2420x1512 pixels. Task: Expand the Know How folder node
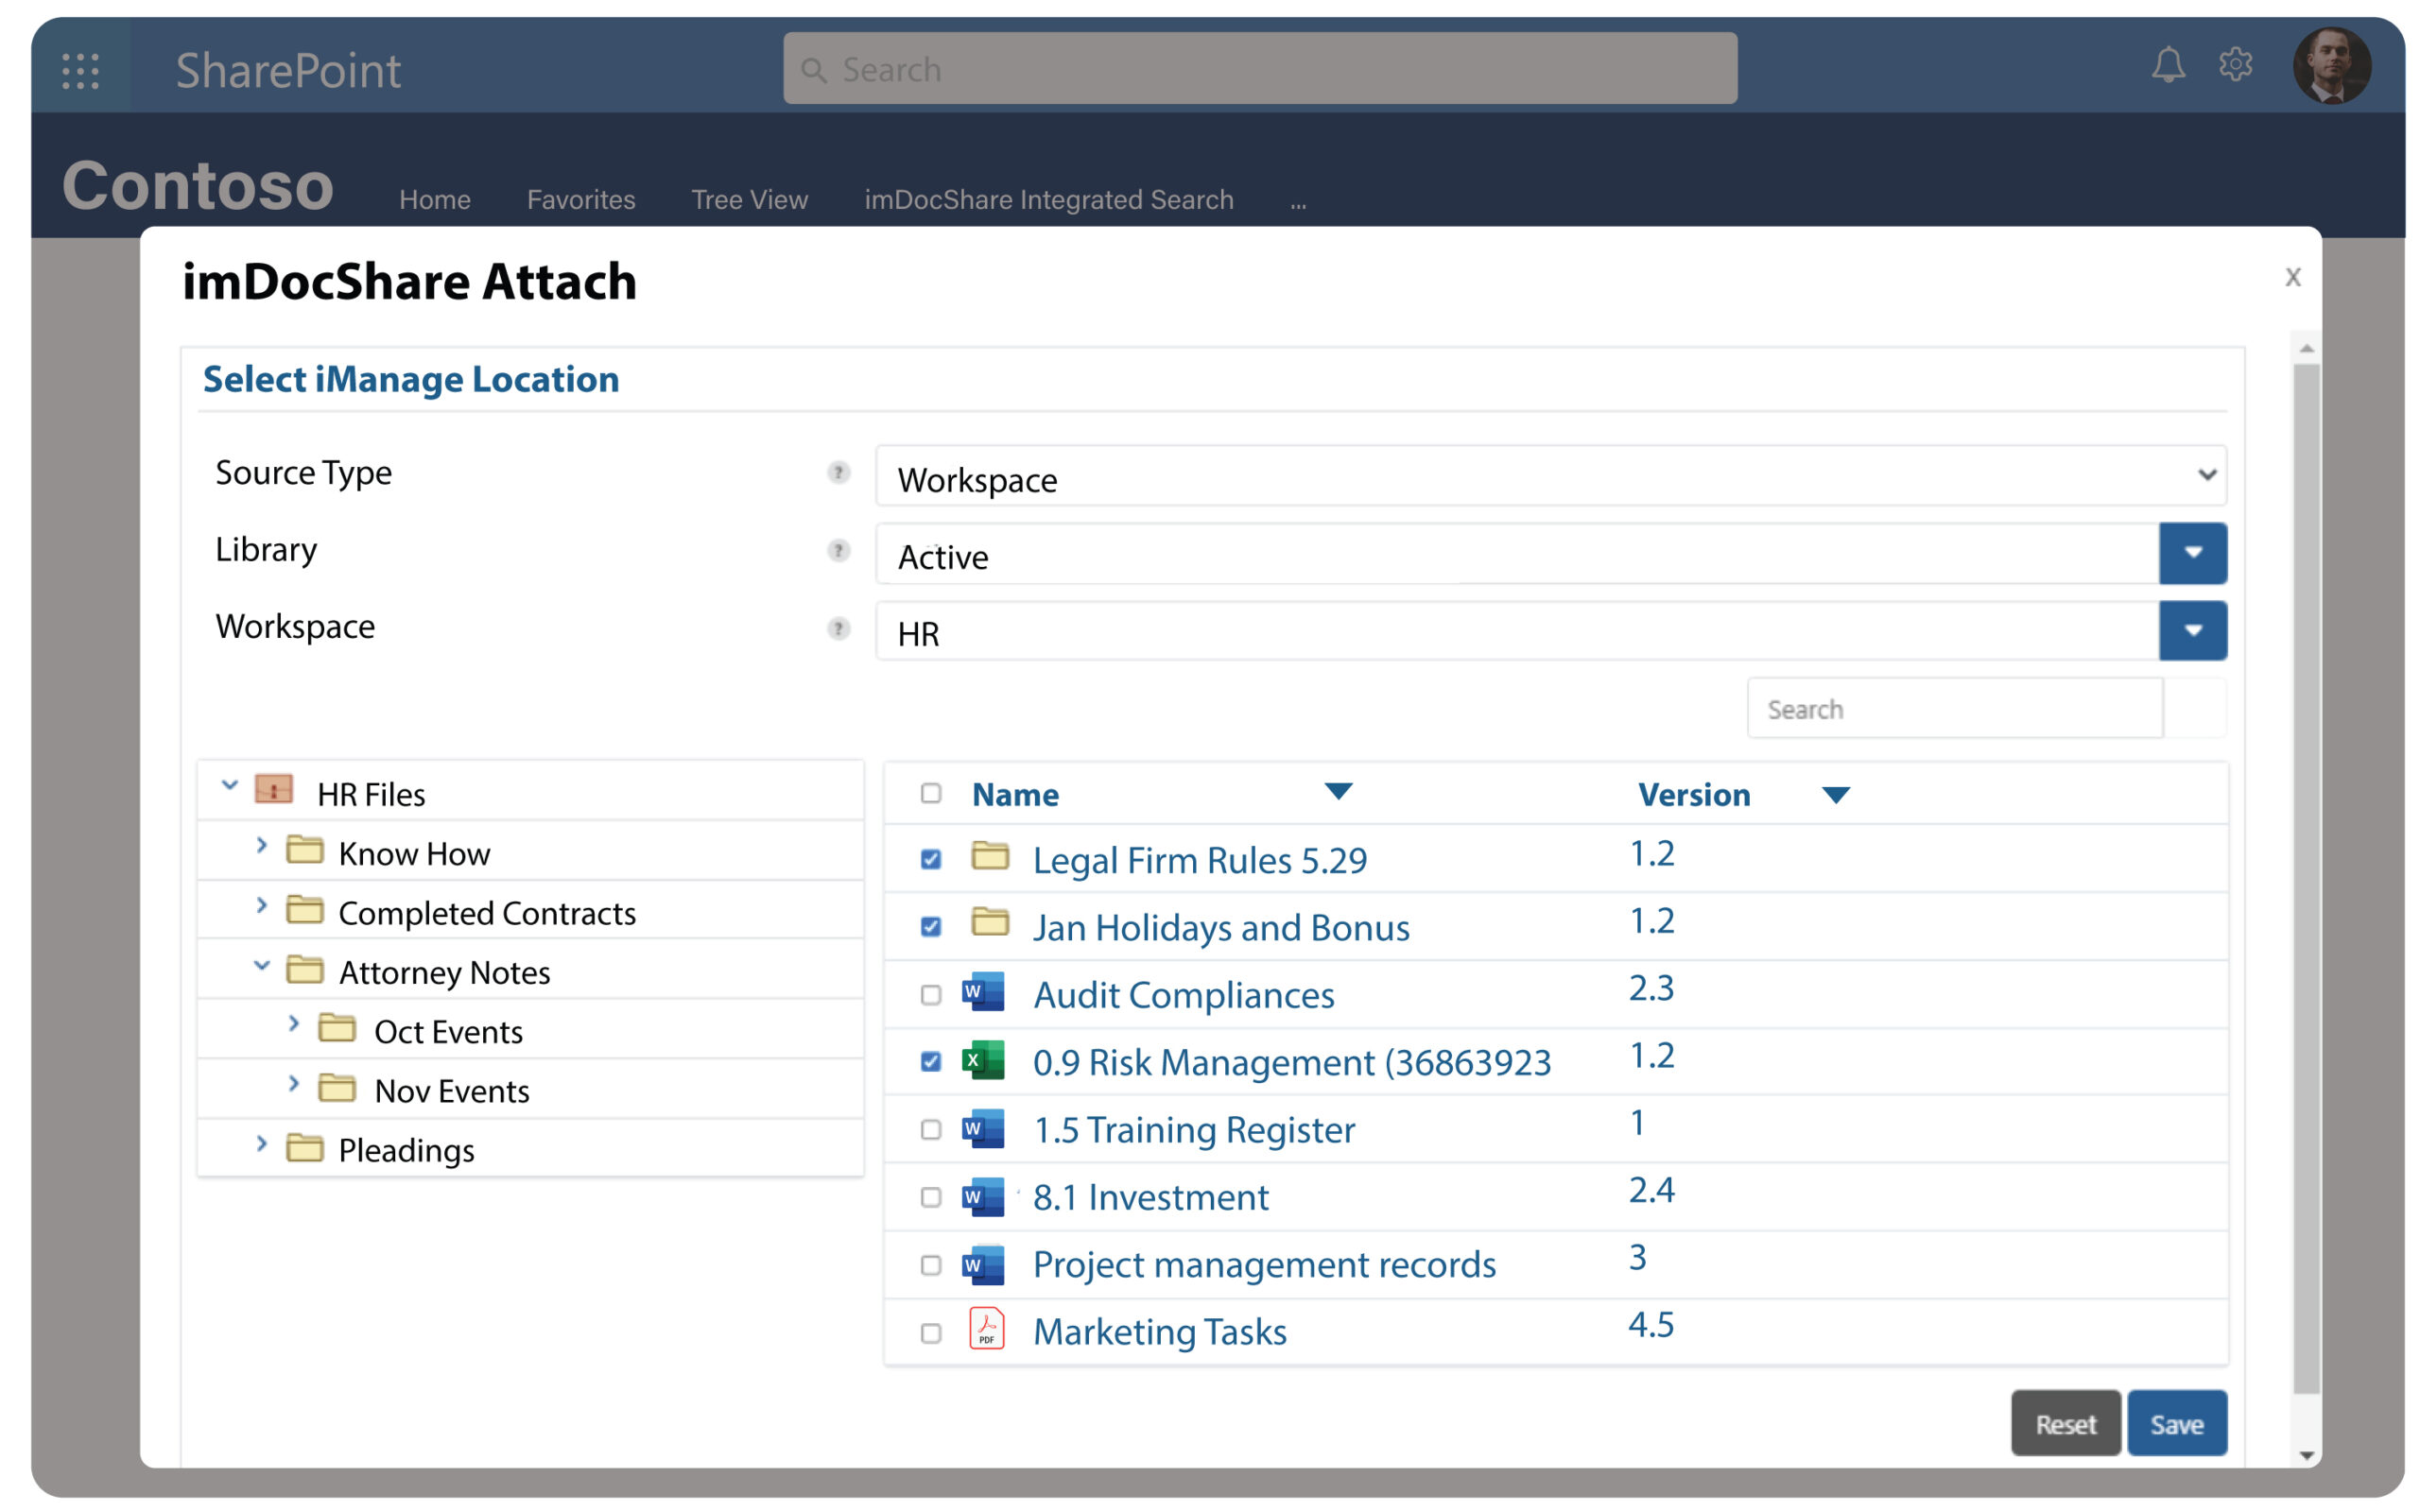point(262,846)
